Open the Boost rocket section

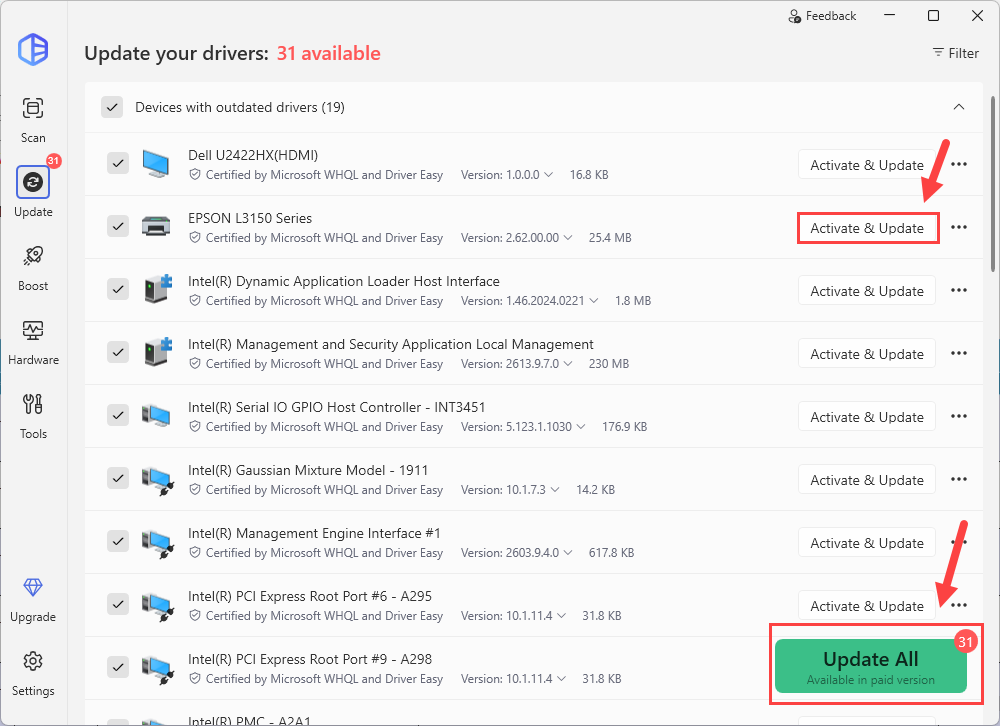pyautogui.click(x=33, y=267)
